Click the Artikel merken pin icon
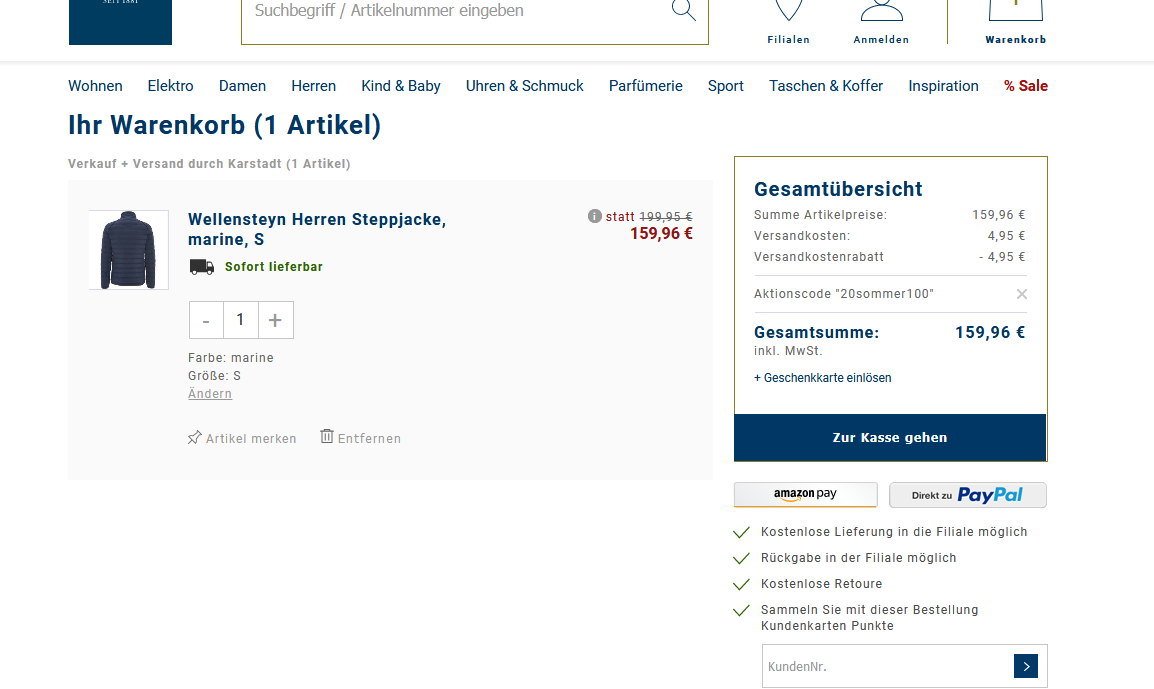The height and width of the screenshot is (689, 1154). 195,438
